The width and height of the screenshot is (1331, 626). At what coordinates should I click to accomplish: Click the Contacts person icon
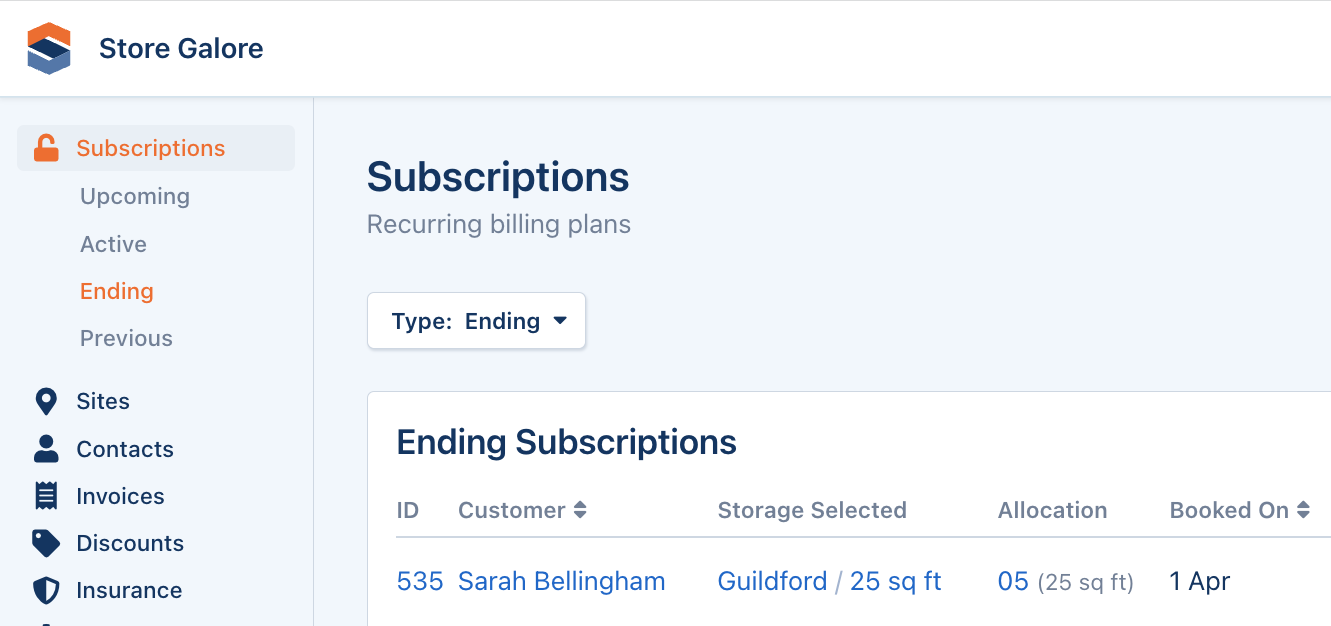point(46,449)
